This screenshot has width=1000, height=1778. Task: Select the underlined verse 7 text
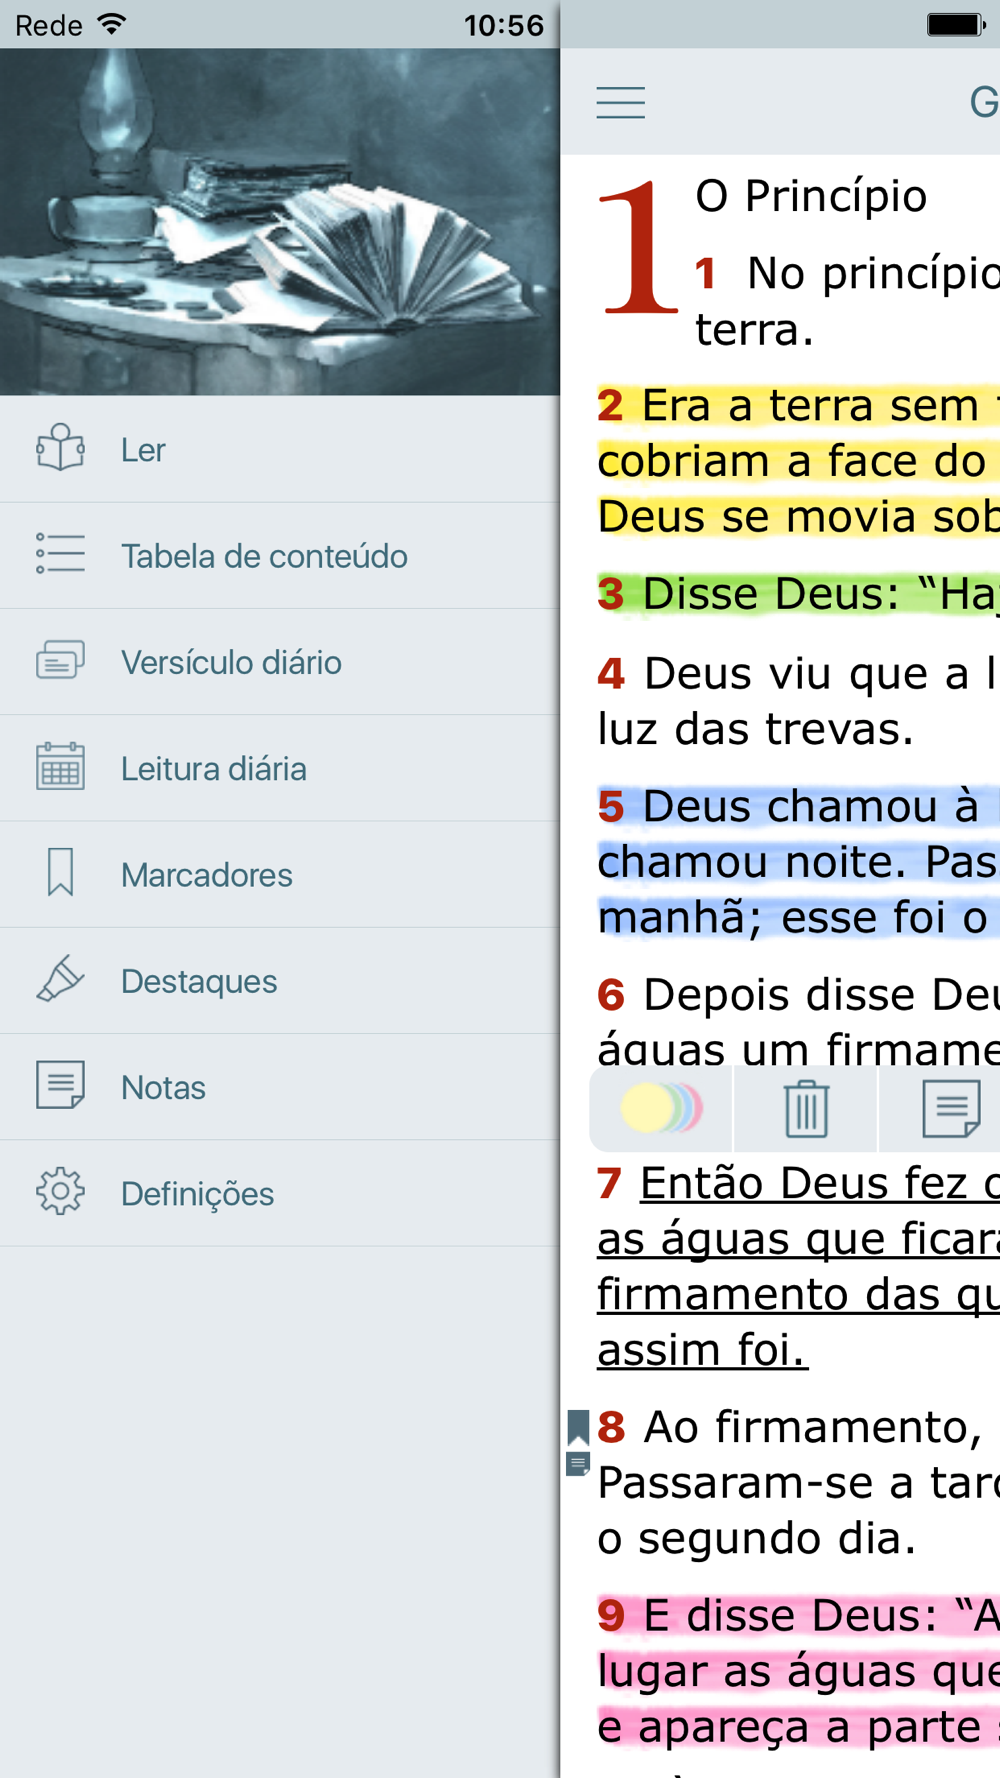coord(798,1267)
